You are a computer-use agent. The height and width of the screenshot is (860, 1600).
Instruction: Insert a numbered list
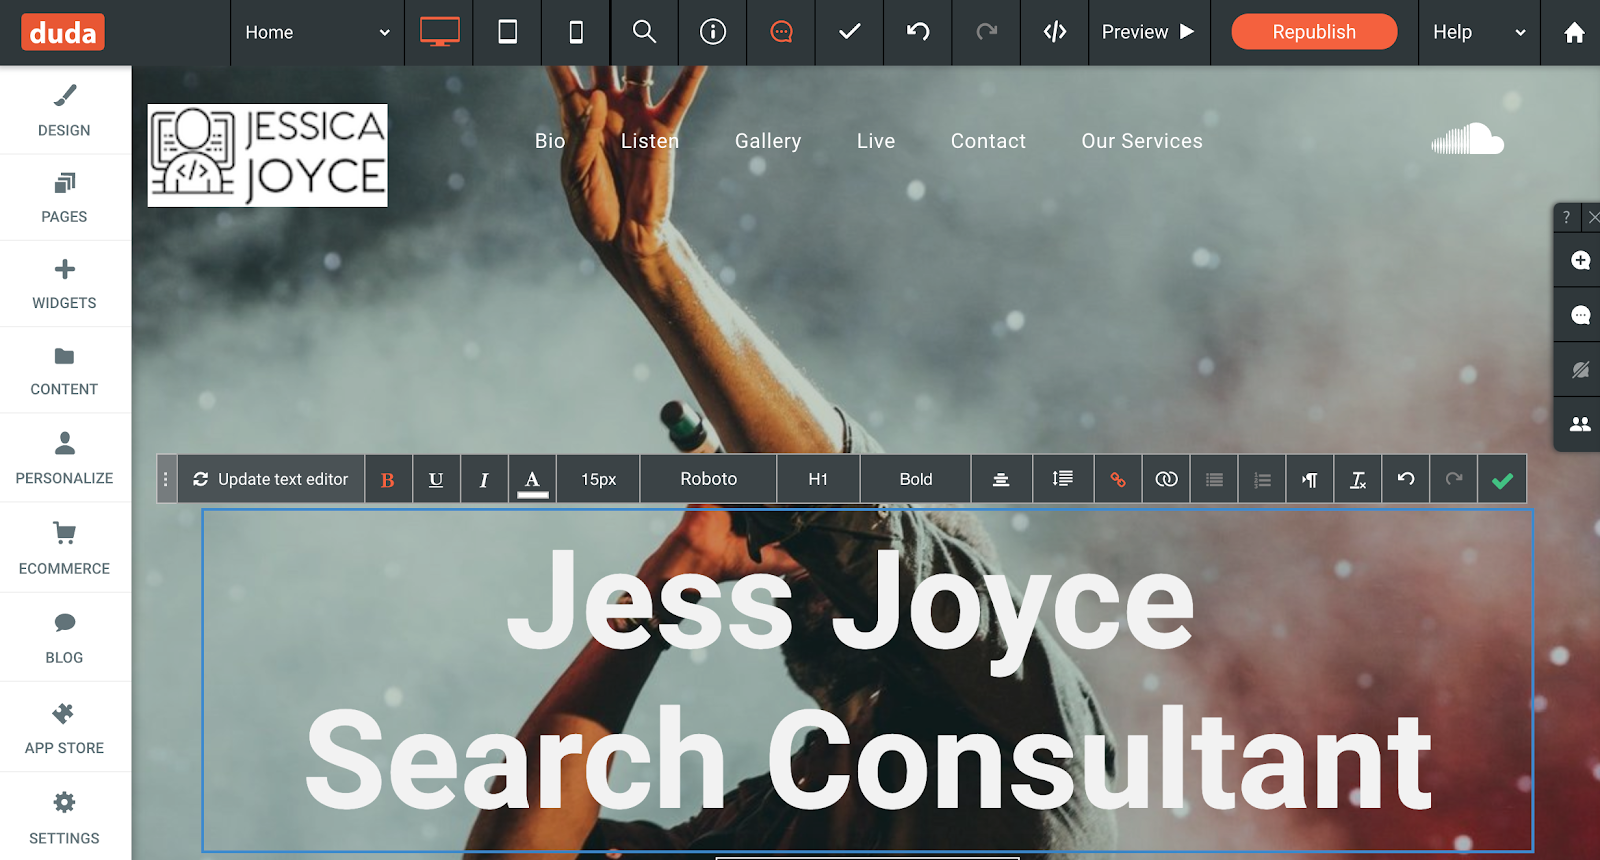(x=1262, y=479)
